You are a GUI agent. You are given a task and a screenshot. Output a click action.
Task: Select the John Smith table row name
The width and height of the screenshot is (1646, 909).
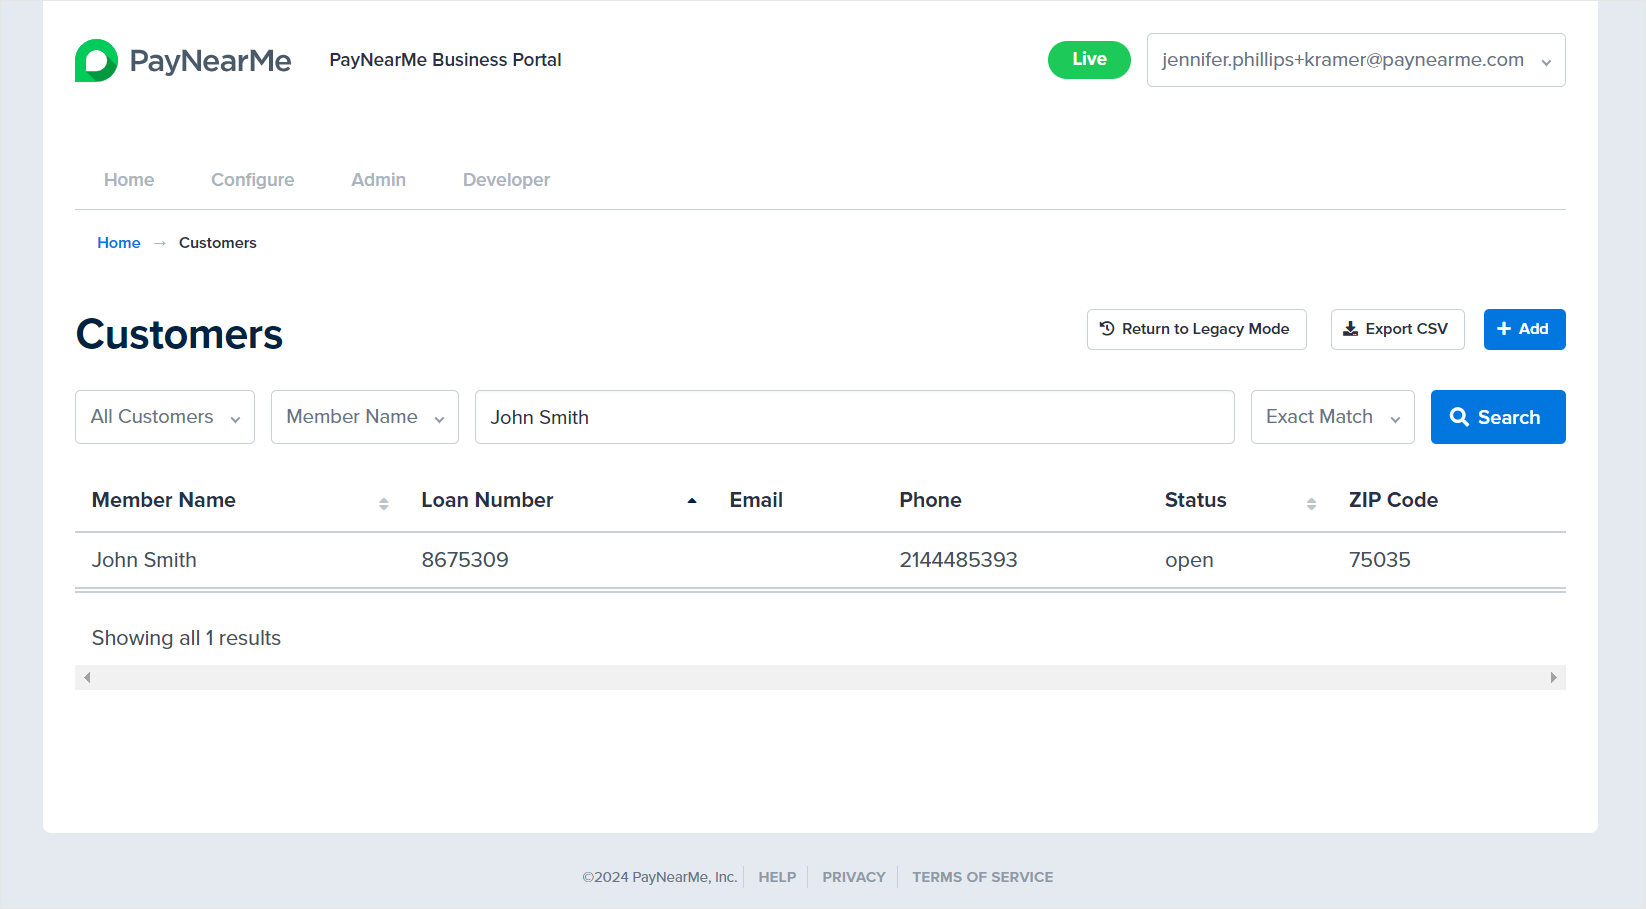click(144, 560)
